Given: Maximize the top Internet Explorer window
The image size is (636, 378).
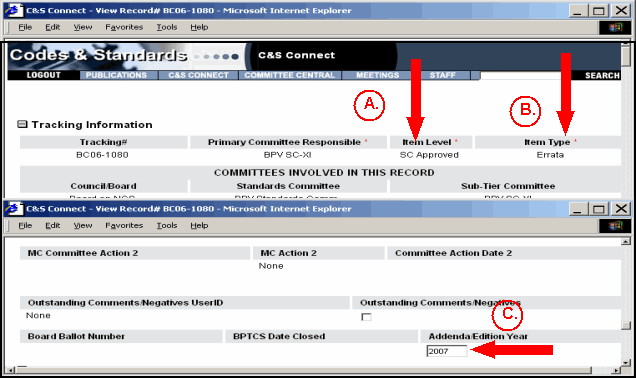Looking at the screenshot, I should tap(599, 11).
